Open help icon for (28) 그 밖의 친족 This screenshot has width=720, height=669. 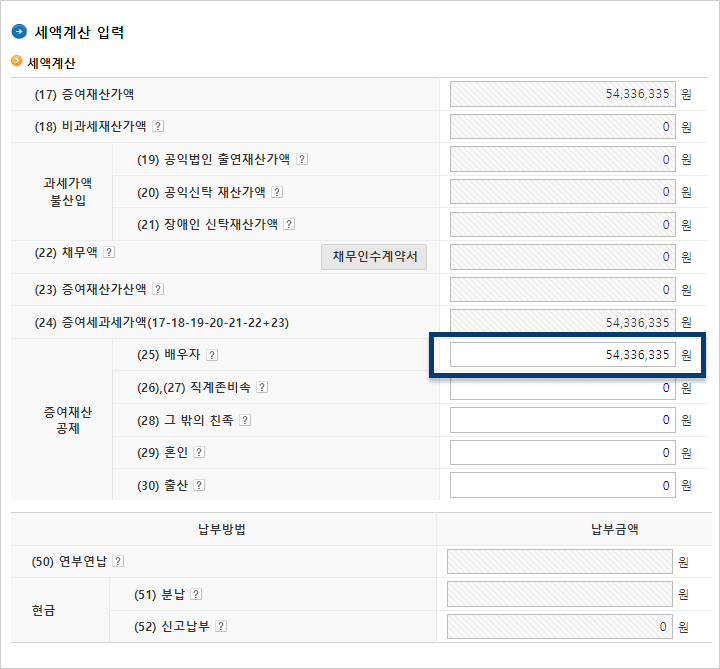click(245, 420)
